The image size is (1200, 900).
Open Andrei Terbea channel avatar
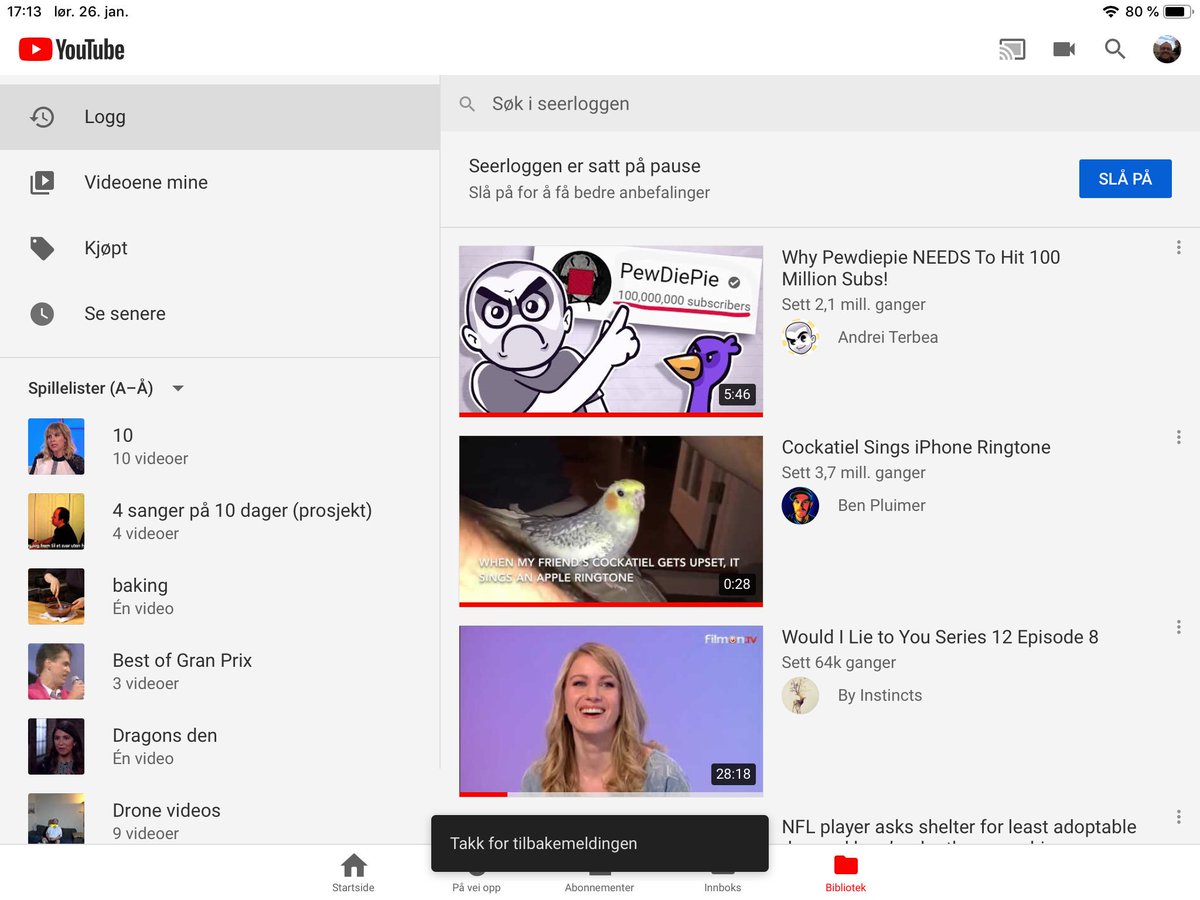(x=800, y=337)
